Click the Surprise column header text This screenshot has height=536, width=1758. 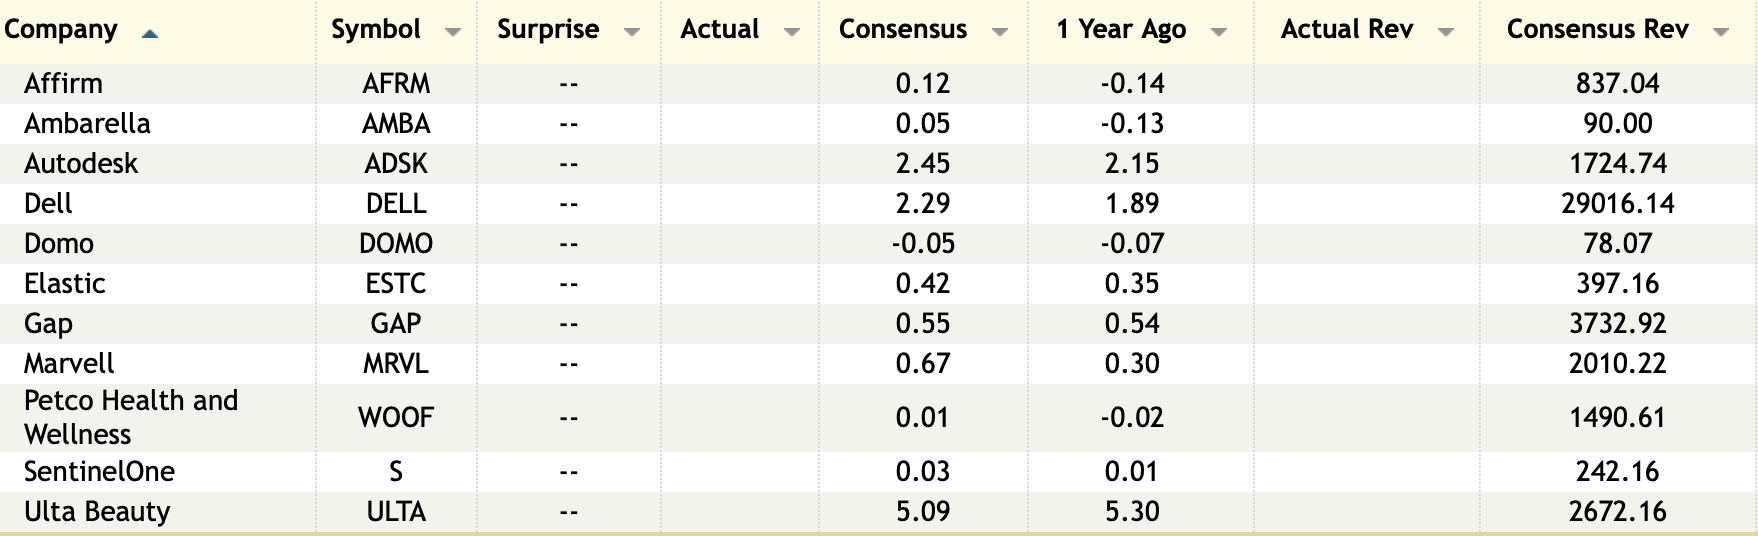548,30
